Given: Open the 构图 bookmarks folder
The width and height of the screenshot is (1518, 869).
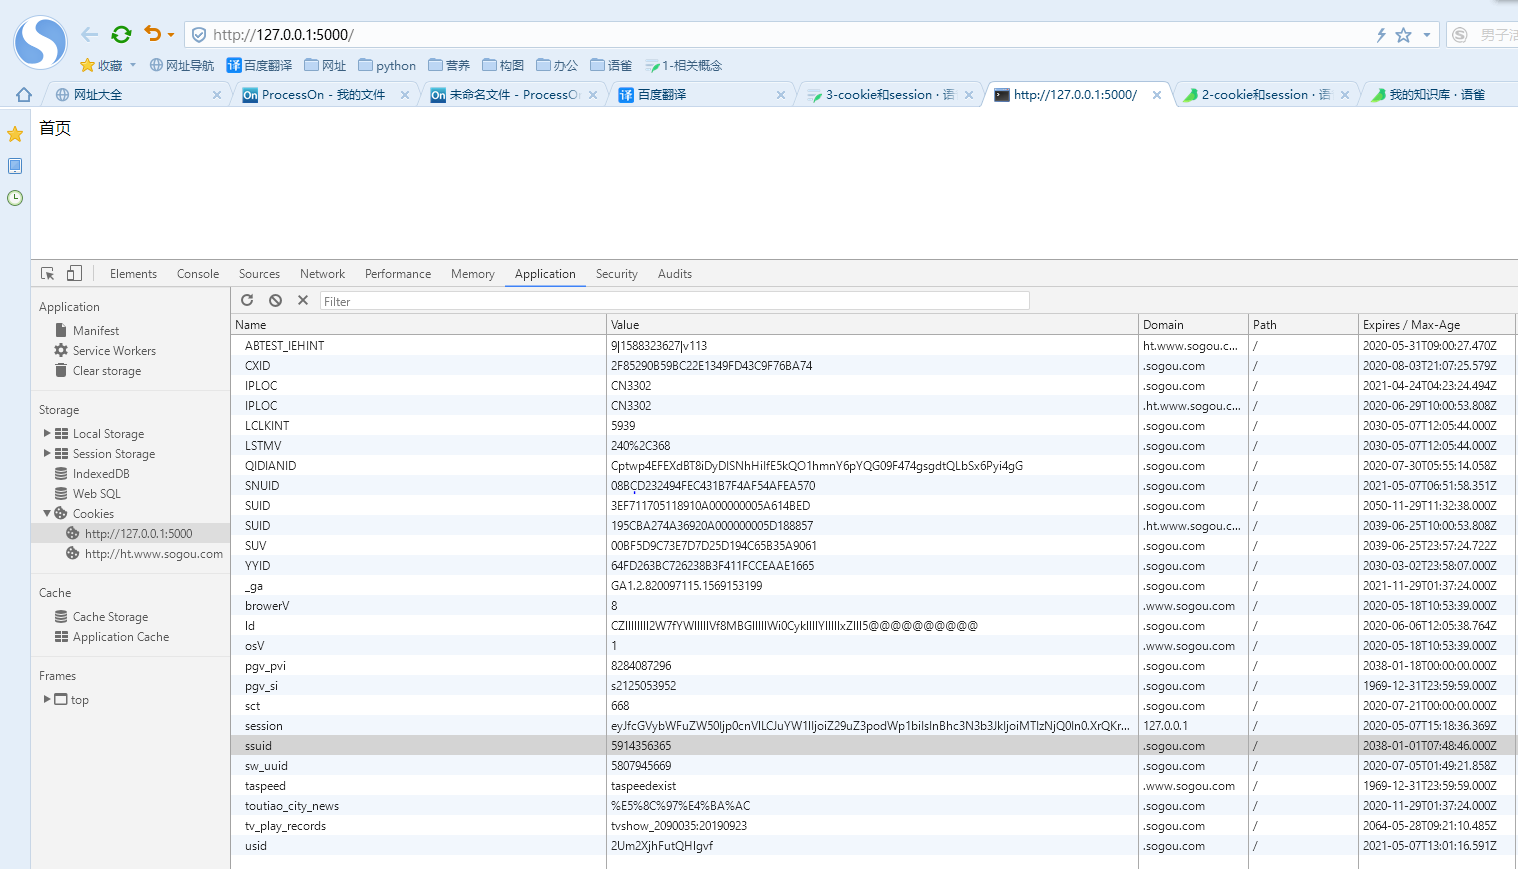Looking at the screenshot, I should tap(503, 65).
